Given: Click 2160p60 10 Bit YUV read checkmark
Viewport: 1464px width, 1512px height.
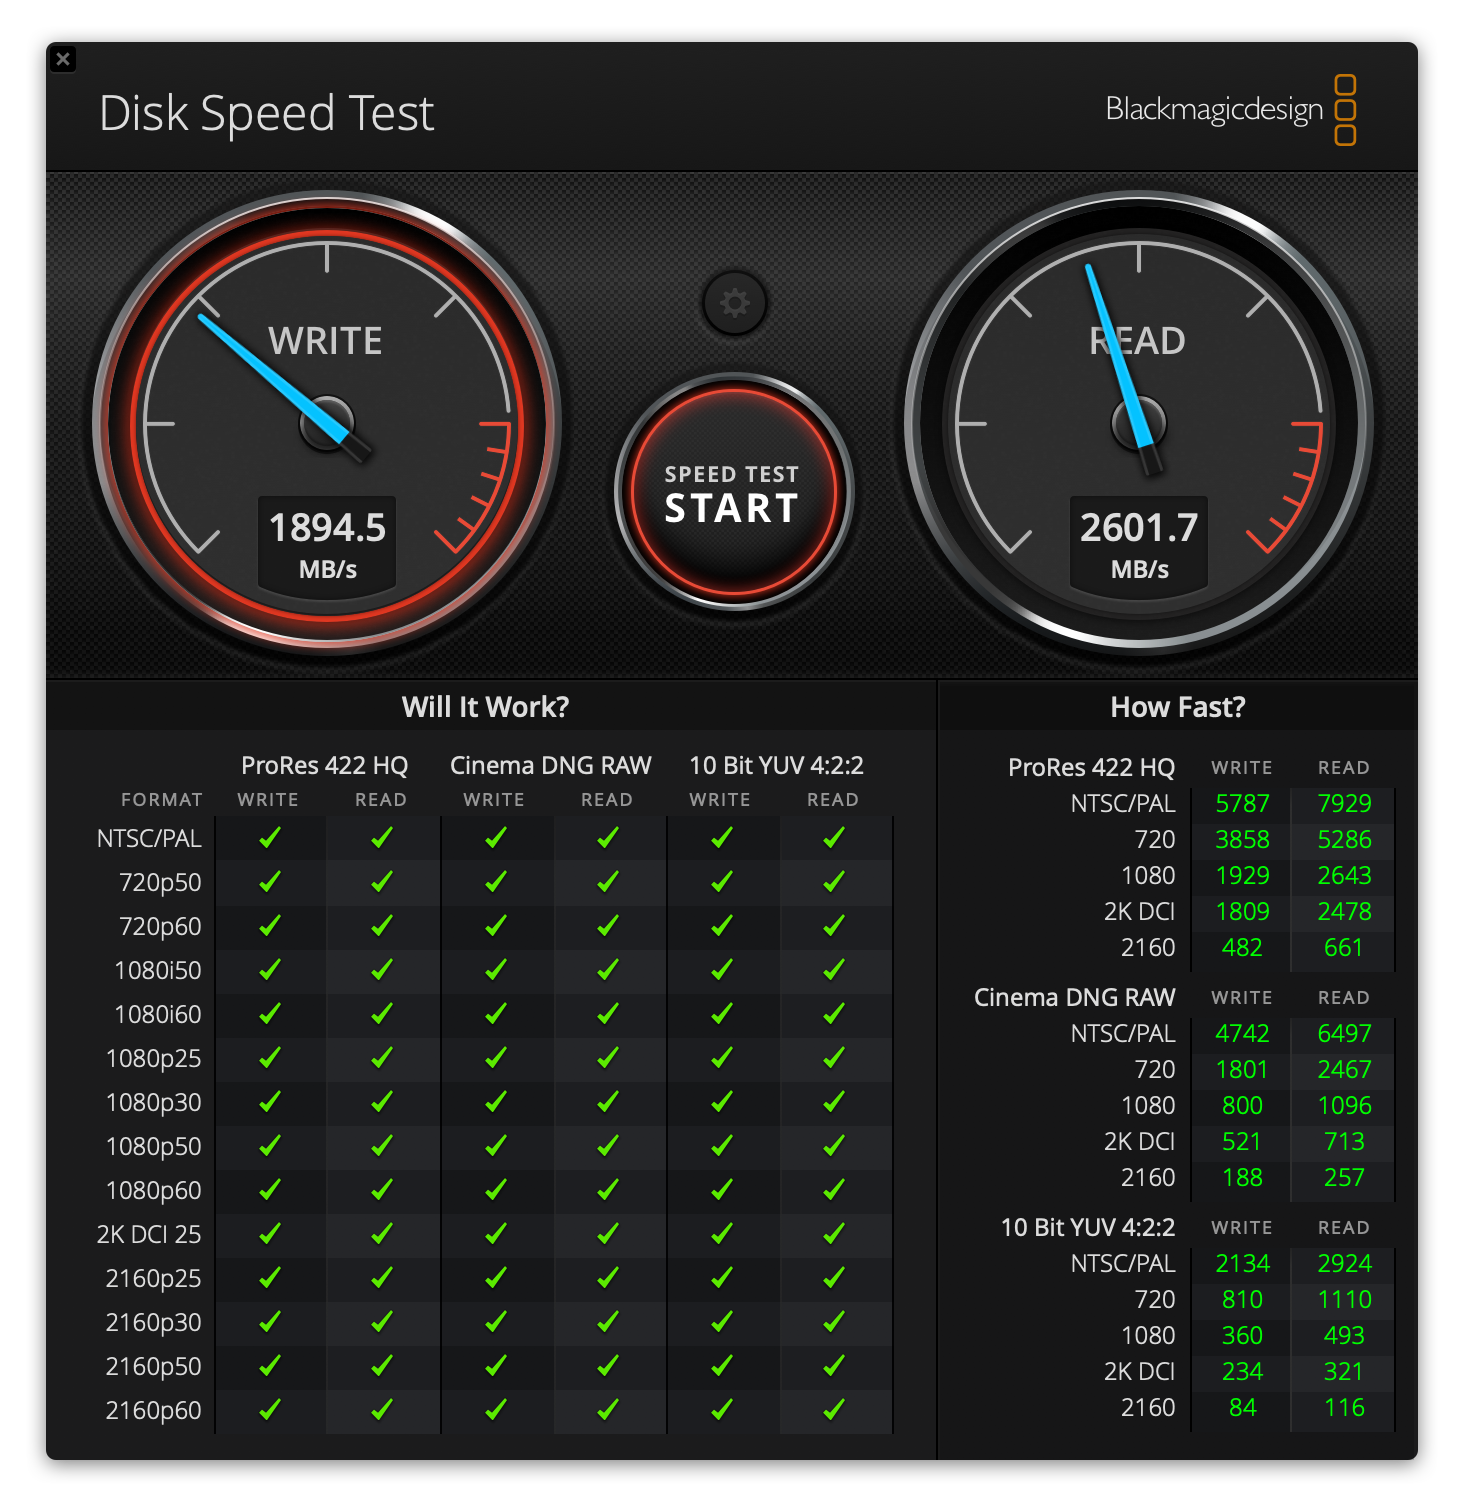Looking at the screenshot, I should (833, 1410).
